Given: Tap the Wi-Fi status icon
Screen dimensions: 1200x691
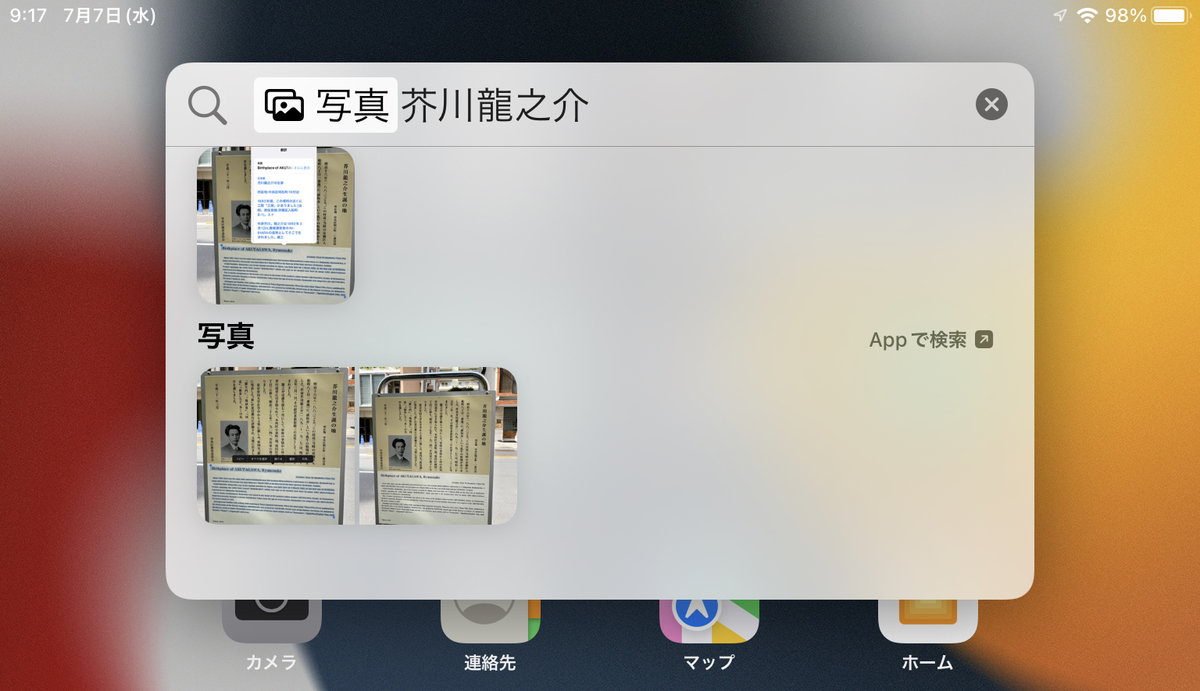Looking at the screenshot, I should tap(1087, 16).
